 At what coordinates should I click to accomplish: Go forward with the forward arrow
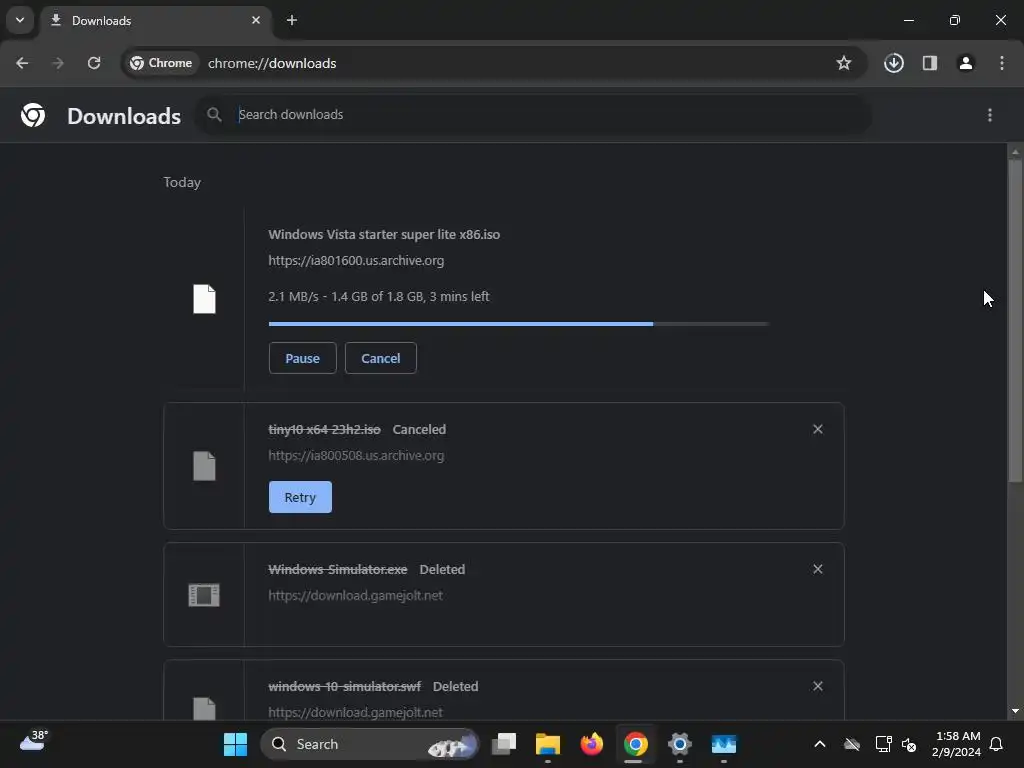click(x=58, y=63)
